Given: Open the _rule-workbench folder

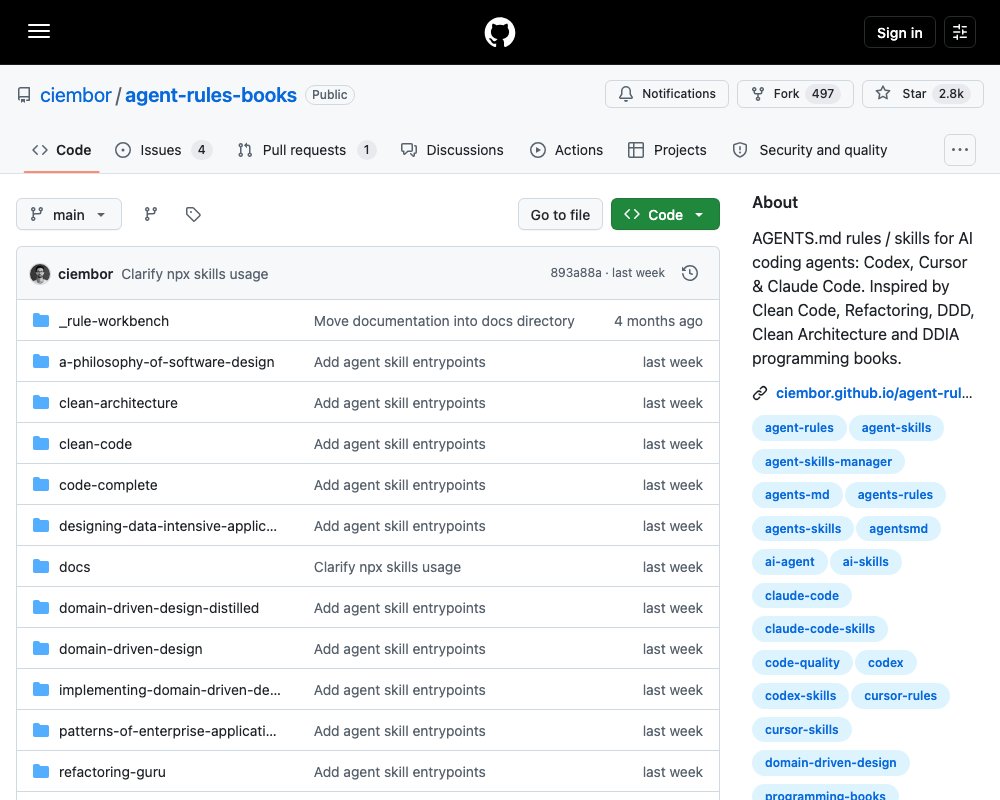Looking at the screenshot, I should tap(114, 321).
